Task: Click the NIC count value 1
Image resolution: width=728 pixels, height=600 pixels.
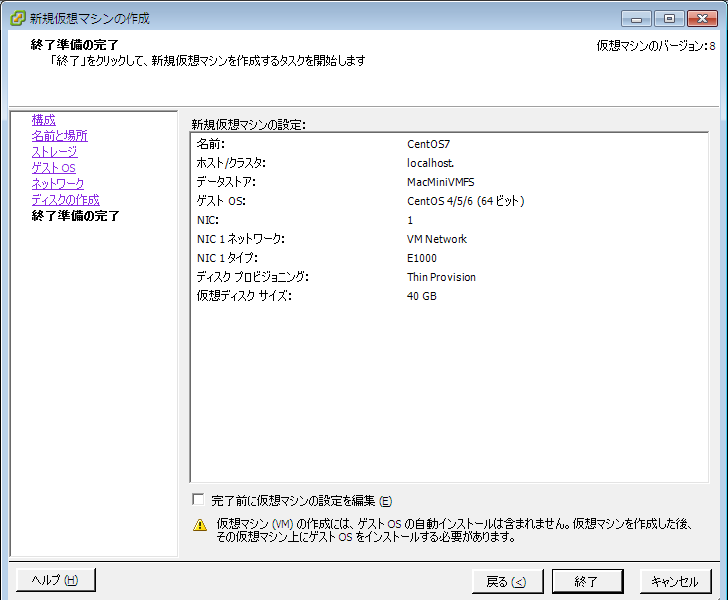Action: (x=410, y=220)
